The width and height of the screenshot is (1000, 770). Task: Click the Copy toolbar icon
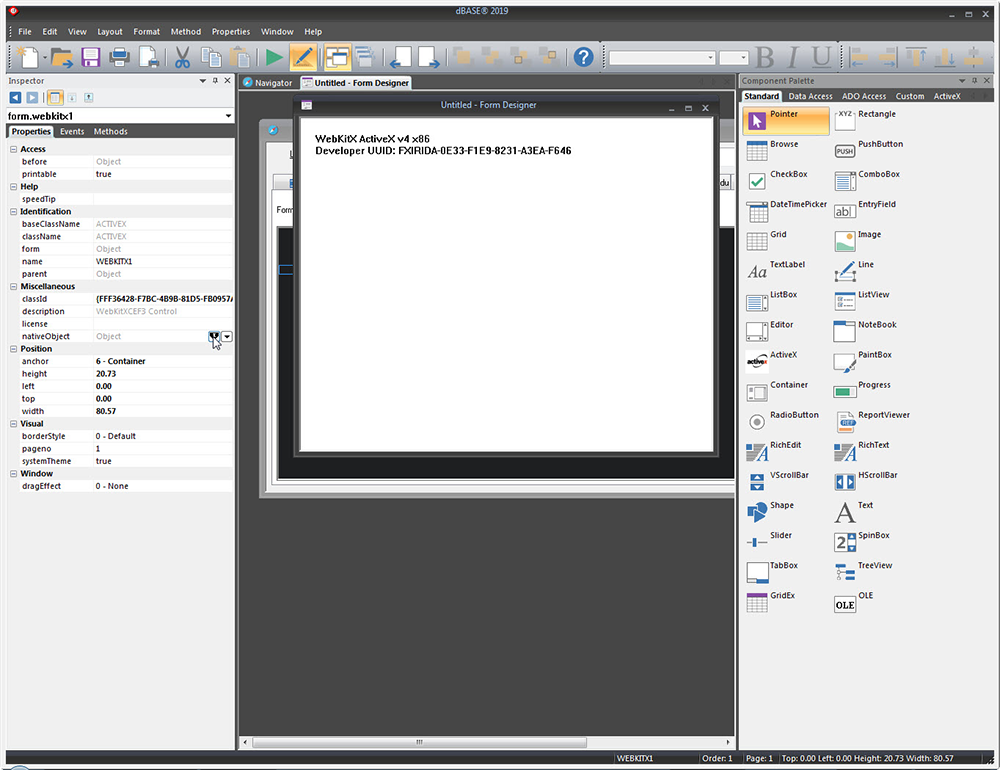[x=211, y=57]
